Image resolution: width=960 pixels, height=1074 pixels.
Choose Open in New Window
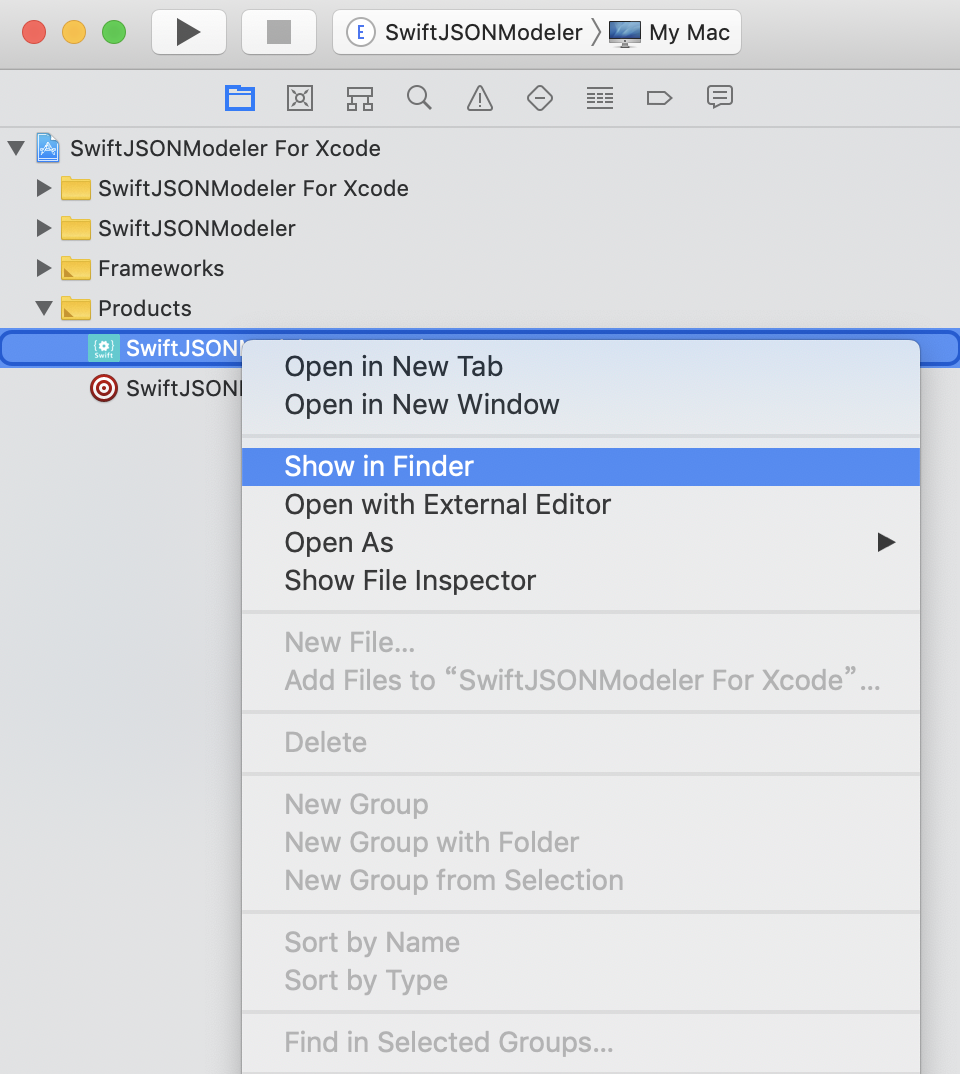pos(581,405)
